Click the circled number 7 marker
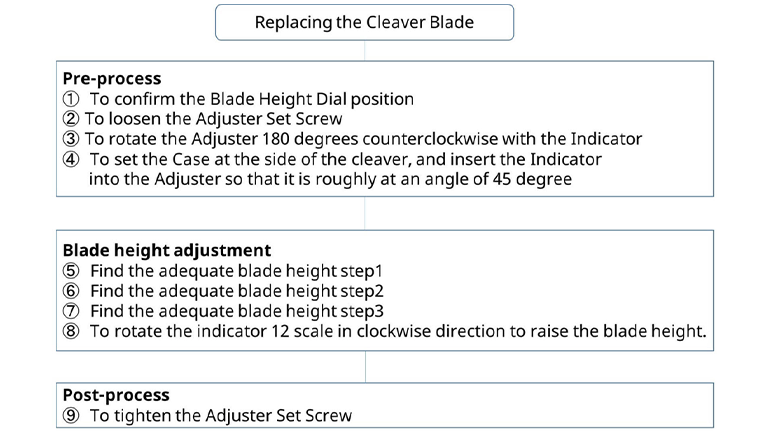Viewport: 768px width, 432px height. [70, 311]
